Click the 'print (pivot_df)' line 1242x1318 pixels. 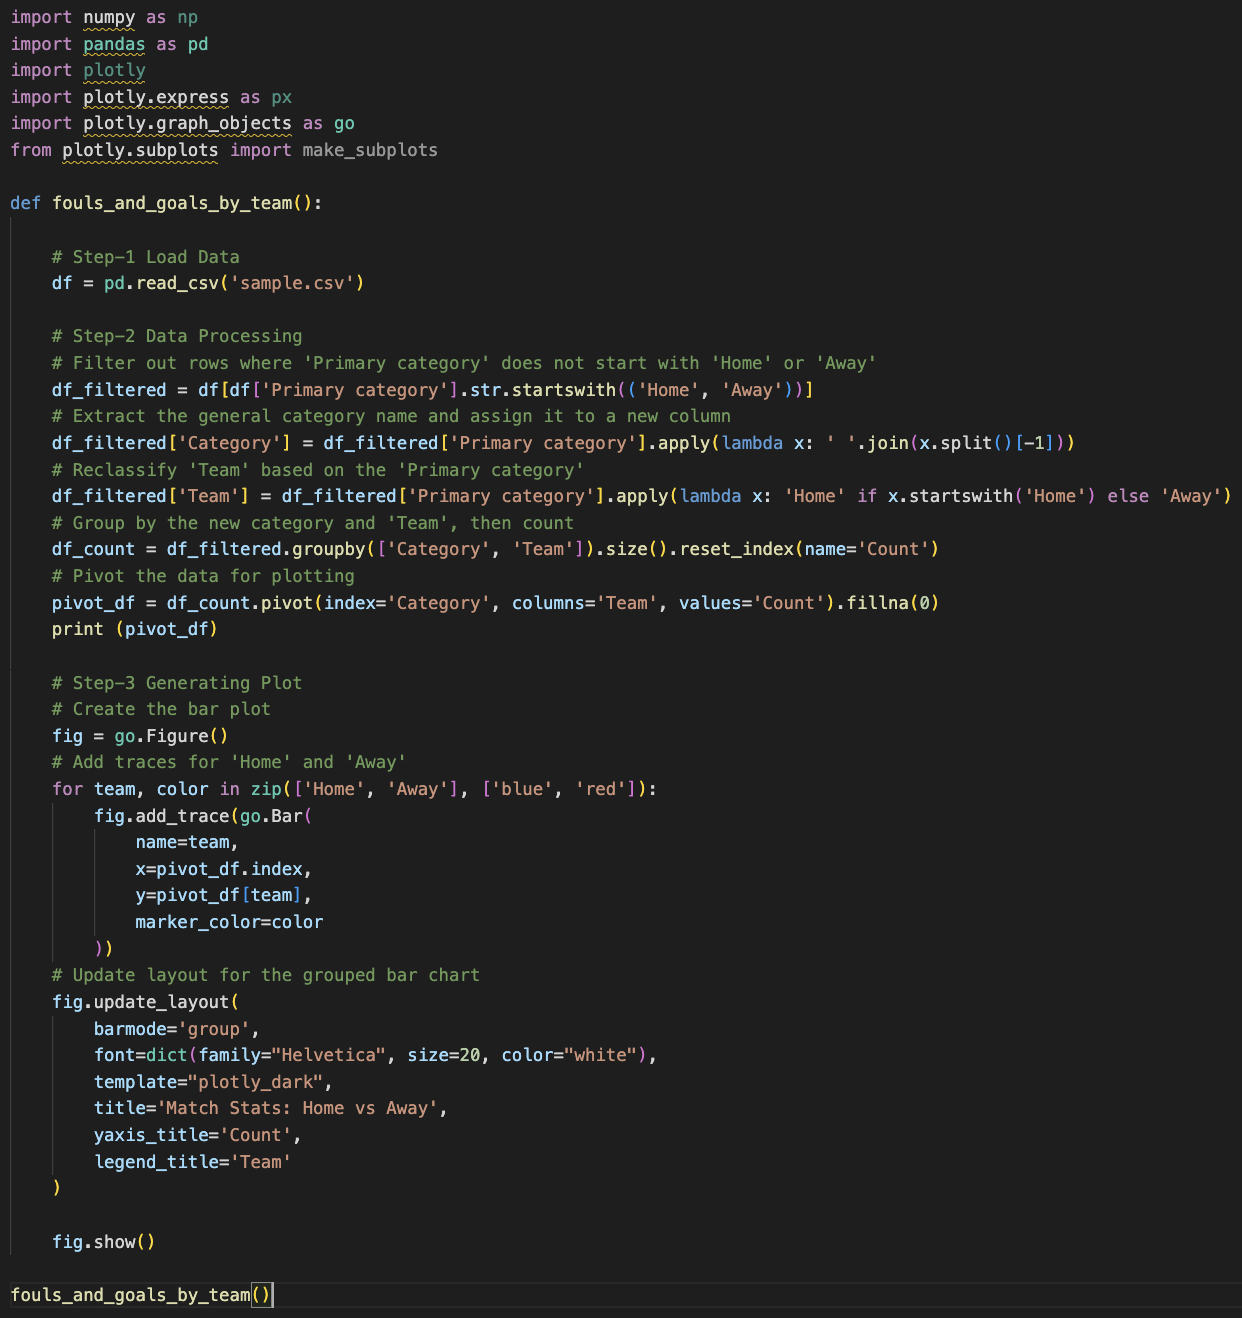pyautogui.click(x=134, y=629)
